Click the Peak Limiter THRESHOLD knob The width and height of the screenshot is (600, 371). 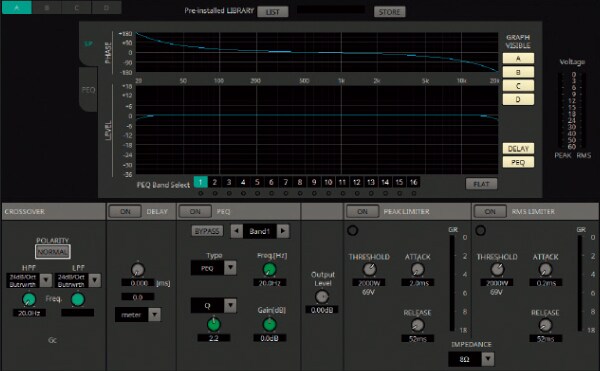369,269
